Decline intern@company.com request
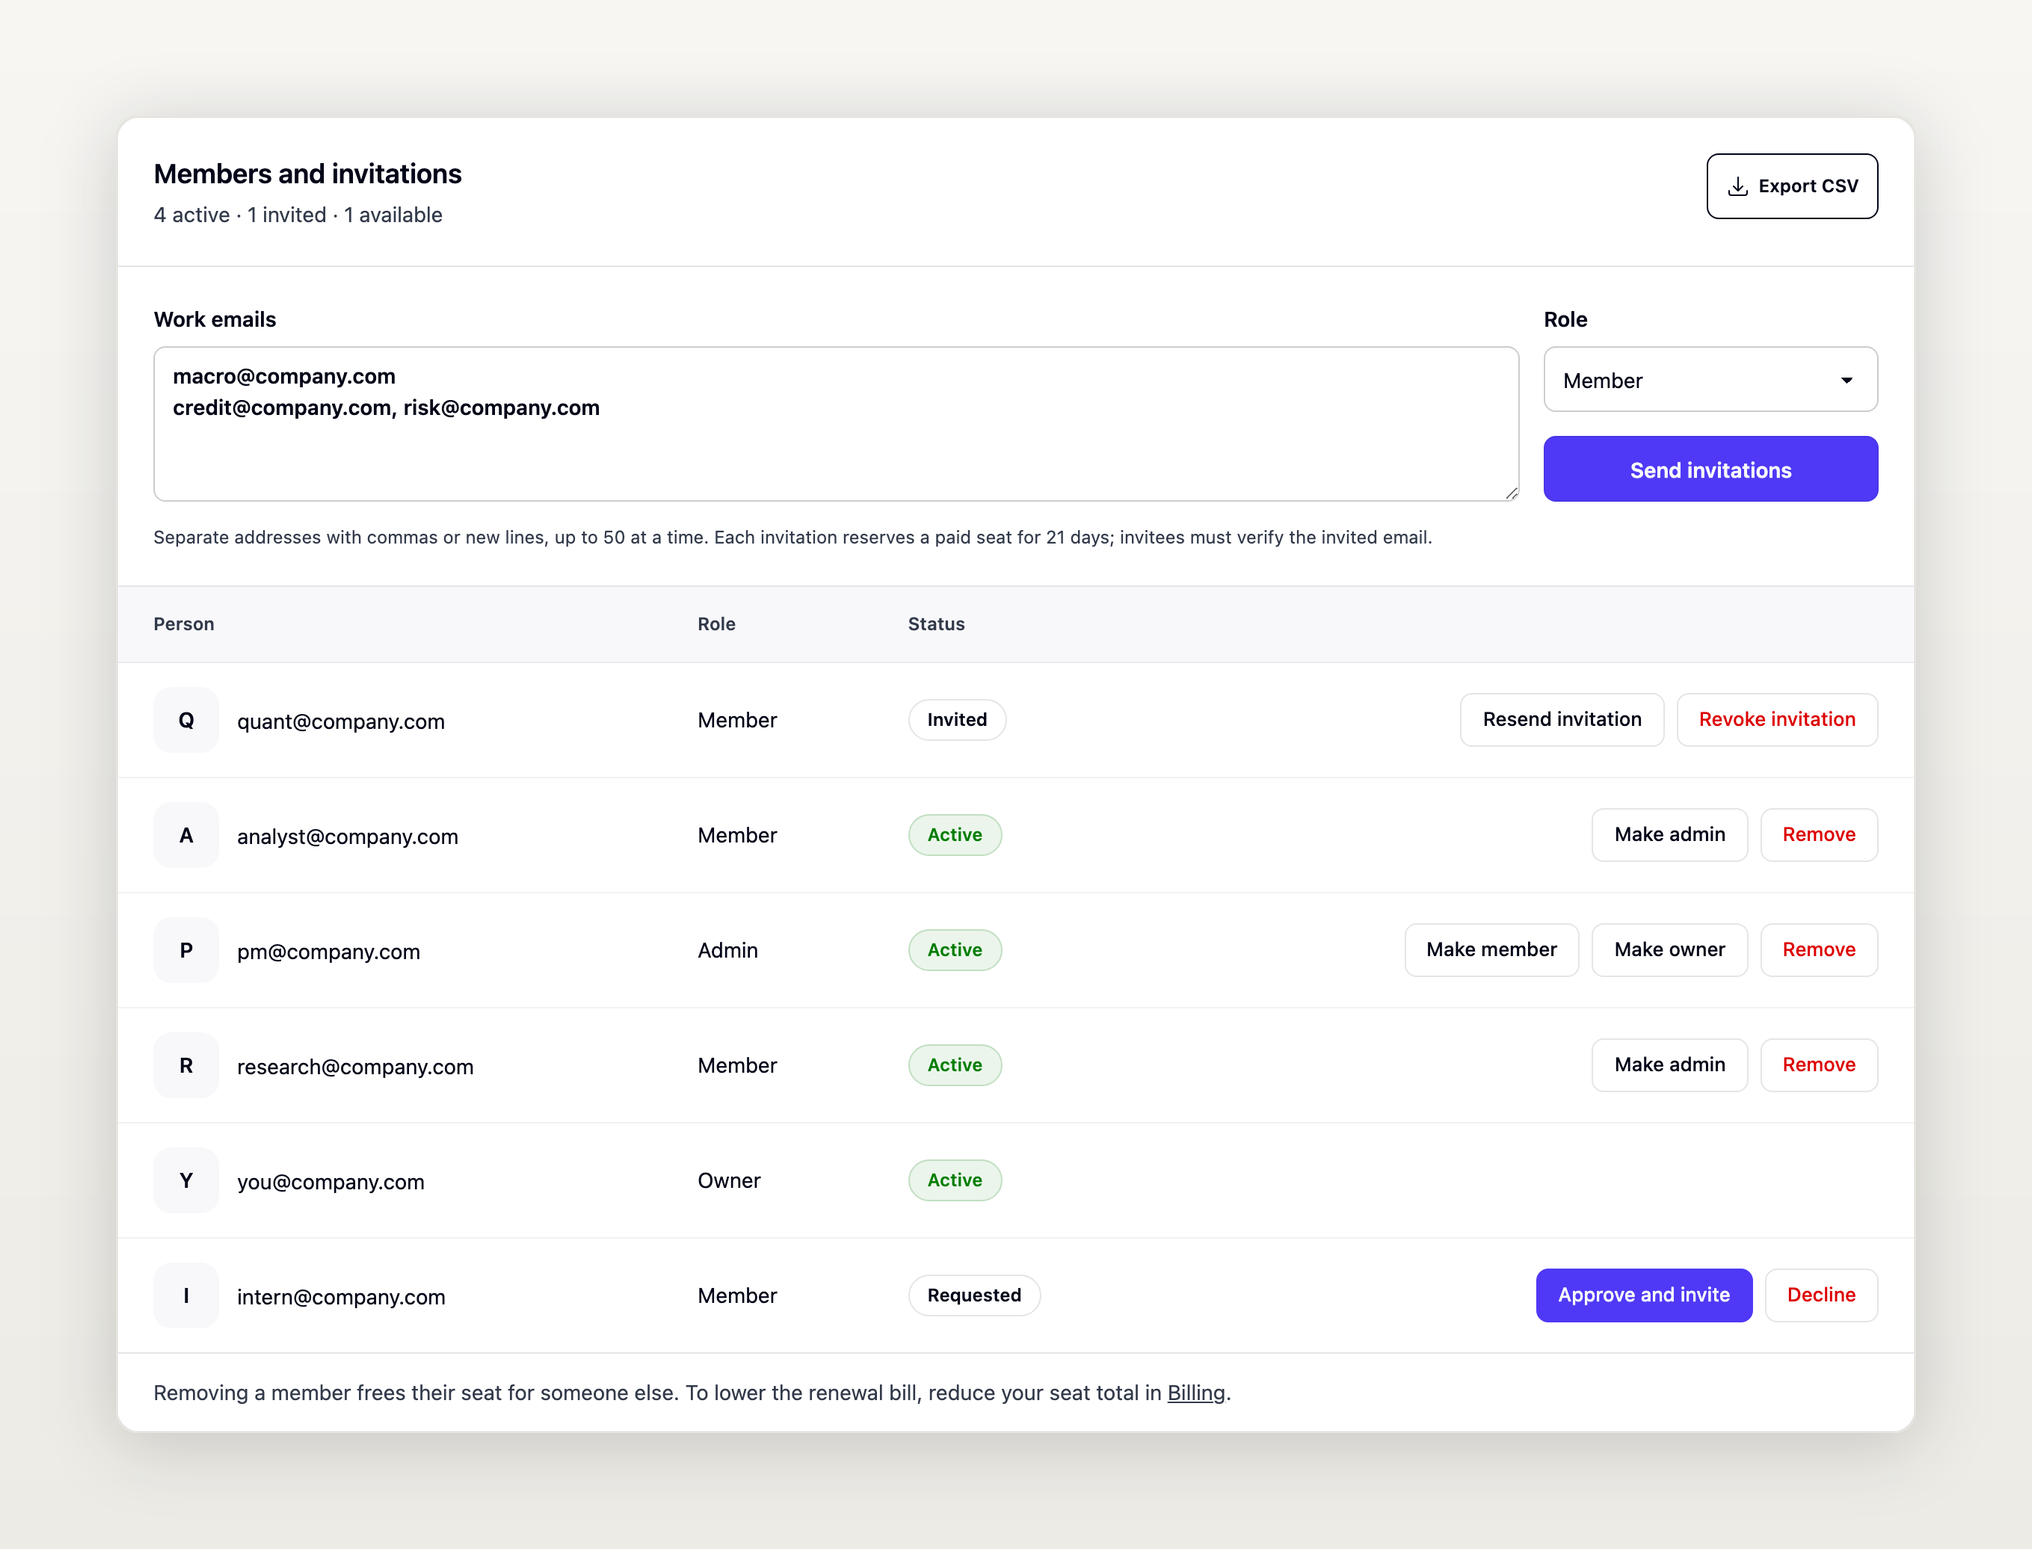The image size is (2032, 1549). (x=1820, y=1295)
